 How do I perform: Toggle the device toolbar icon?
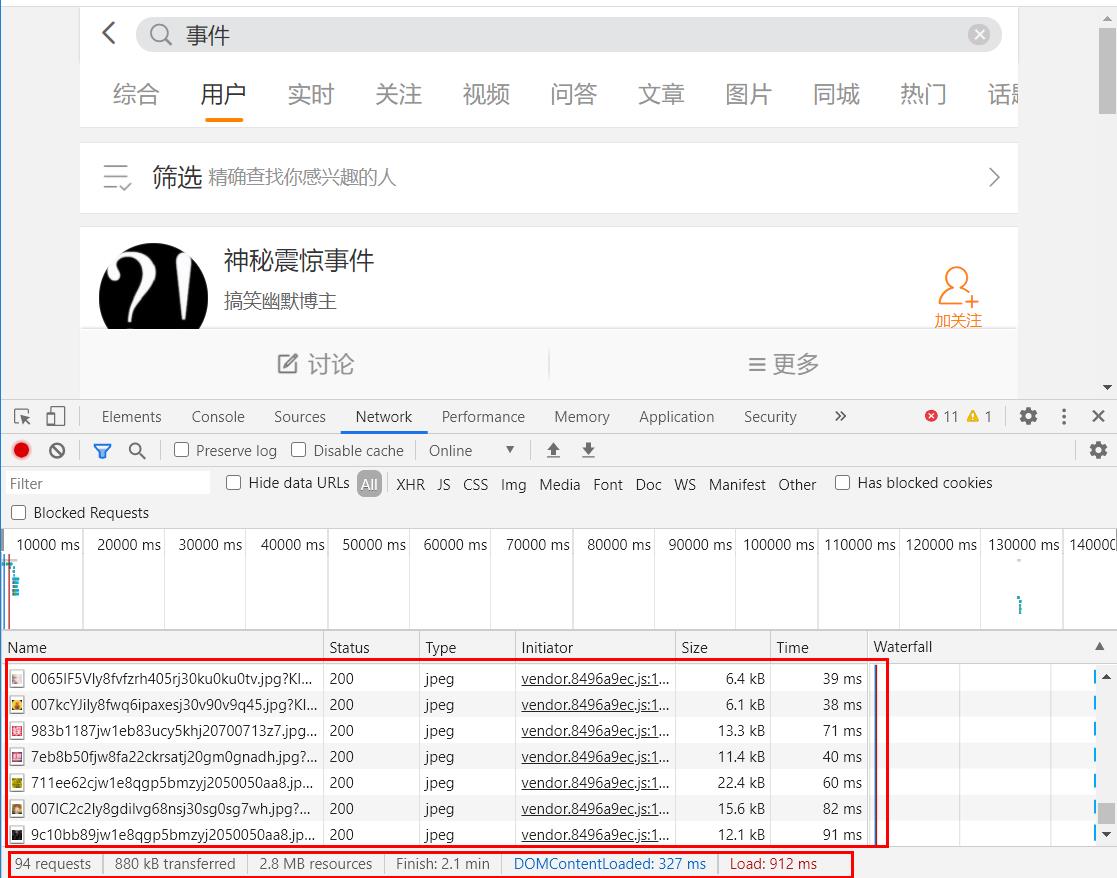pos(56,417)
